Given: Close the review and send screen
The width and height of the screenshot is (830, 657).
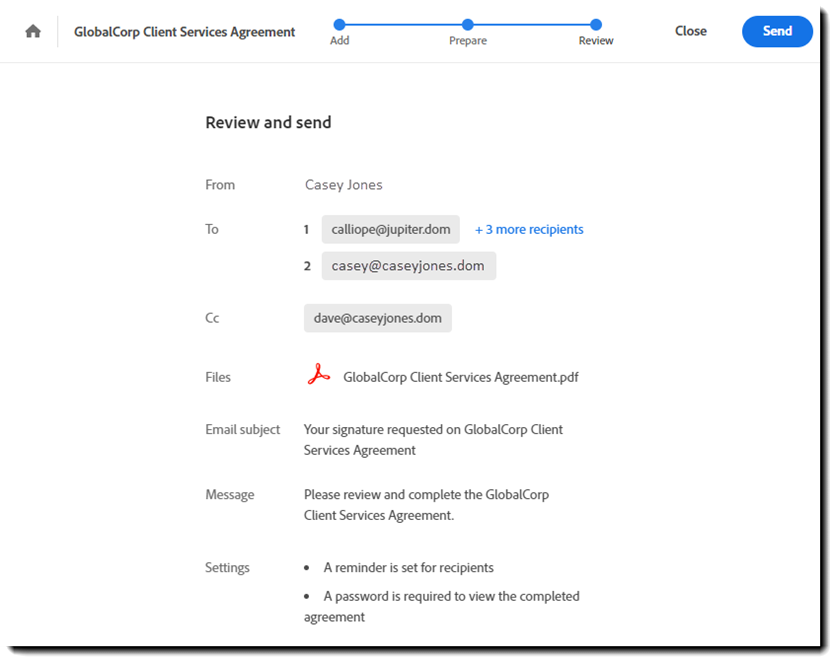Looking at the screenshot, I should (x=690, y=31).
